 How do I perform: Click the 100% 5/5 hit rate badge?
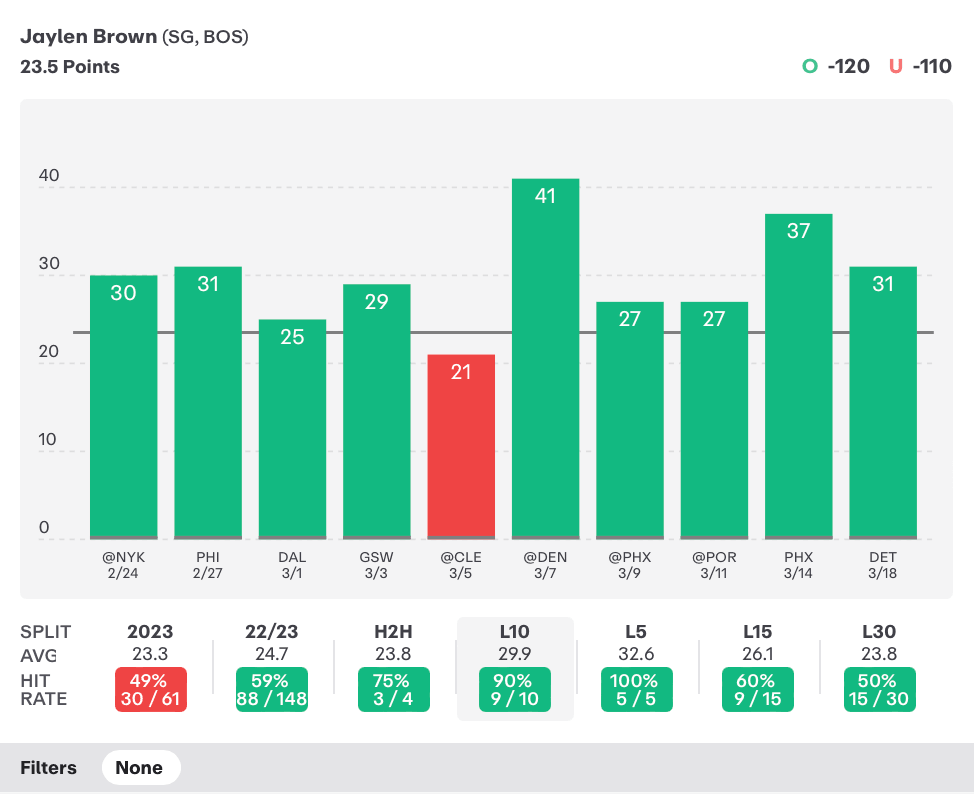point(637,690)
